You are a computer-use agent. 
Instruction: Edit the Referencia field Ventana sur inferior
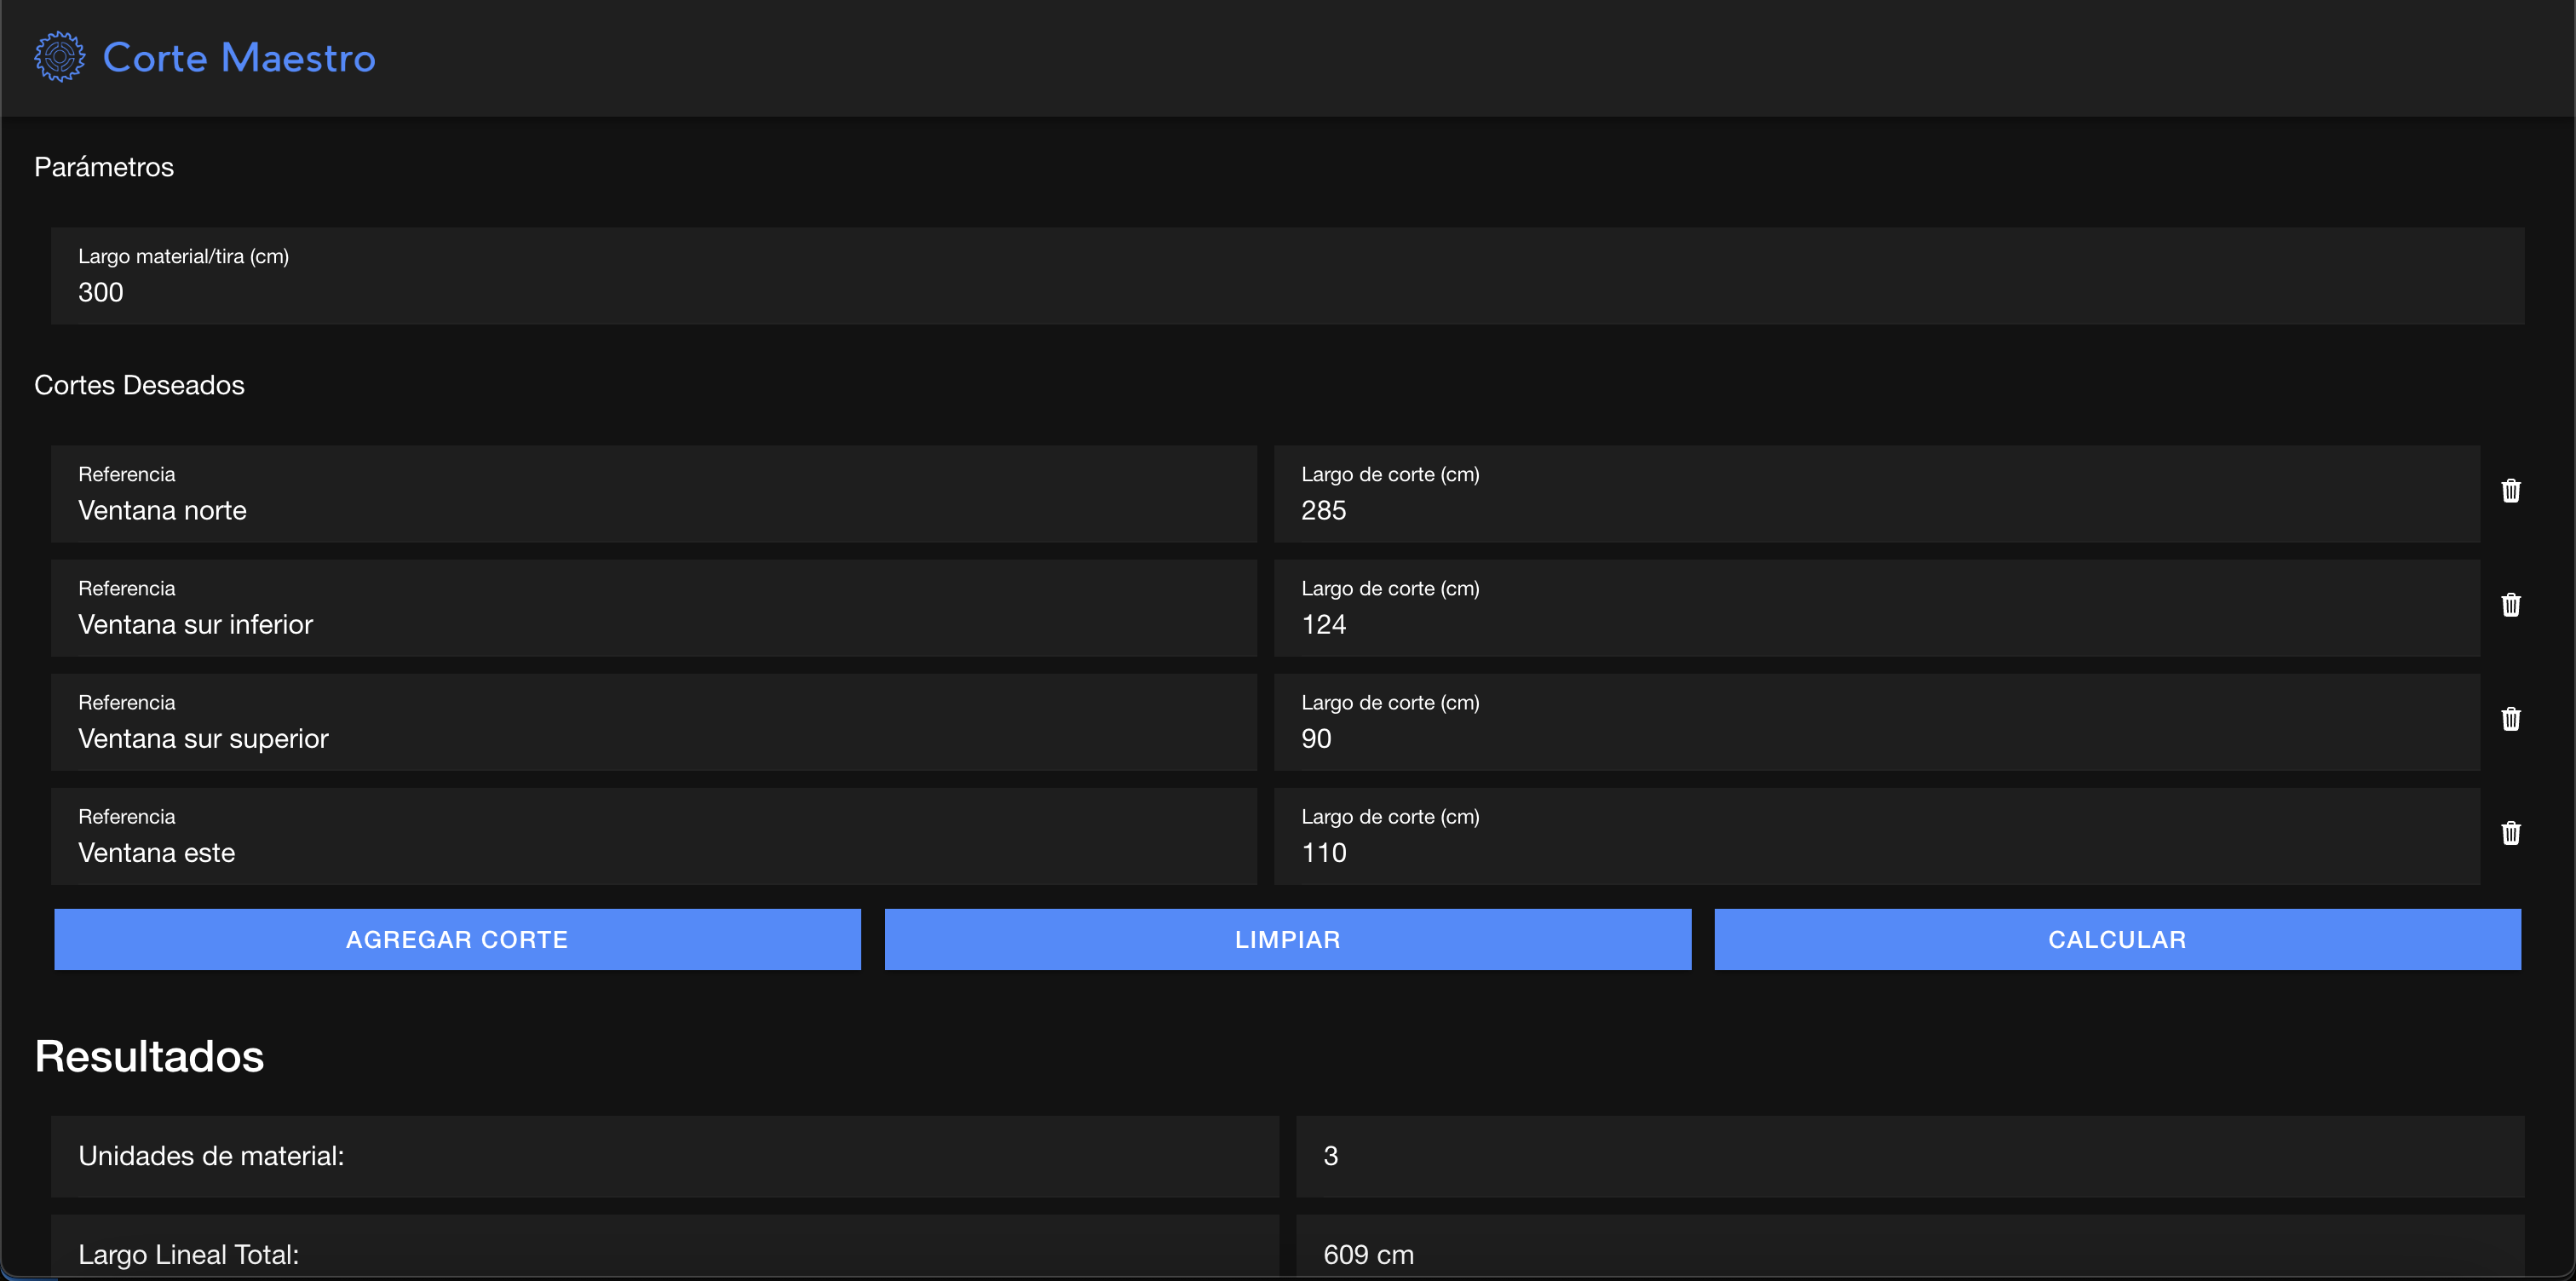coord(654,608)
